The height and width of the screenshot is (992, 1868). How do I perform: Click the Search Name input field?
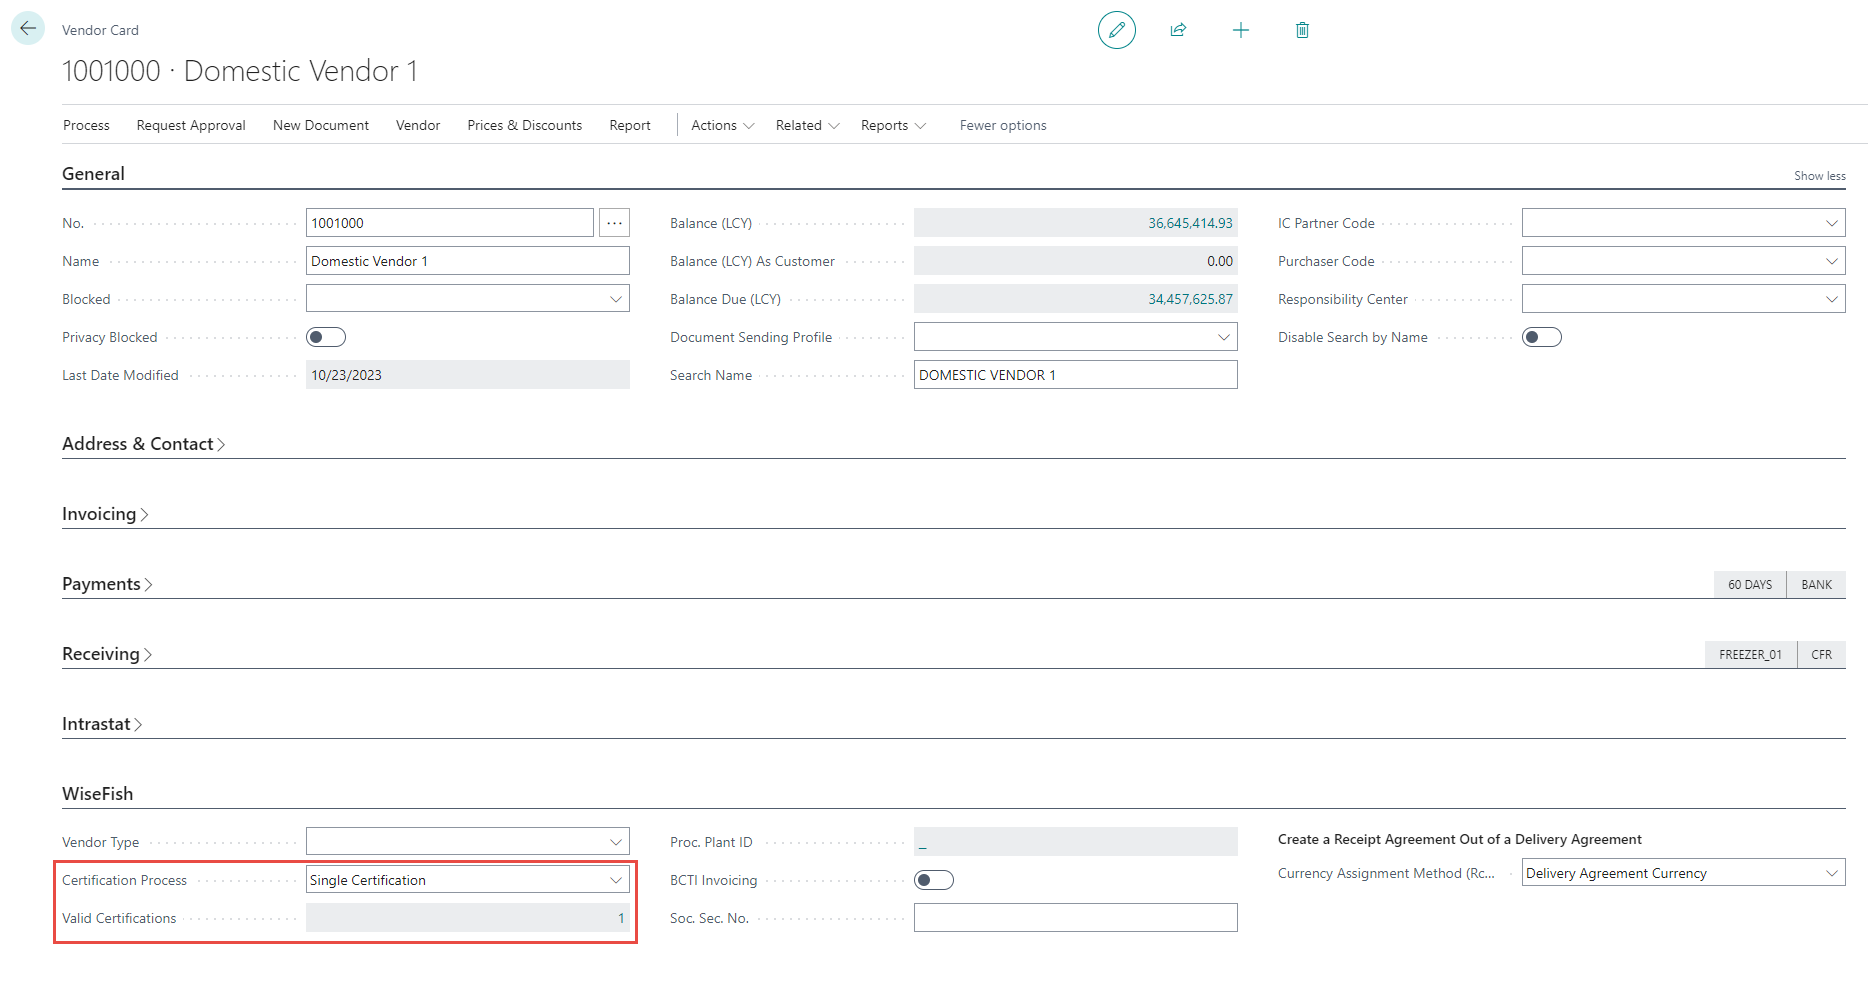tap(1075, 375)
